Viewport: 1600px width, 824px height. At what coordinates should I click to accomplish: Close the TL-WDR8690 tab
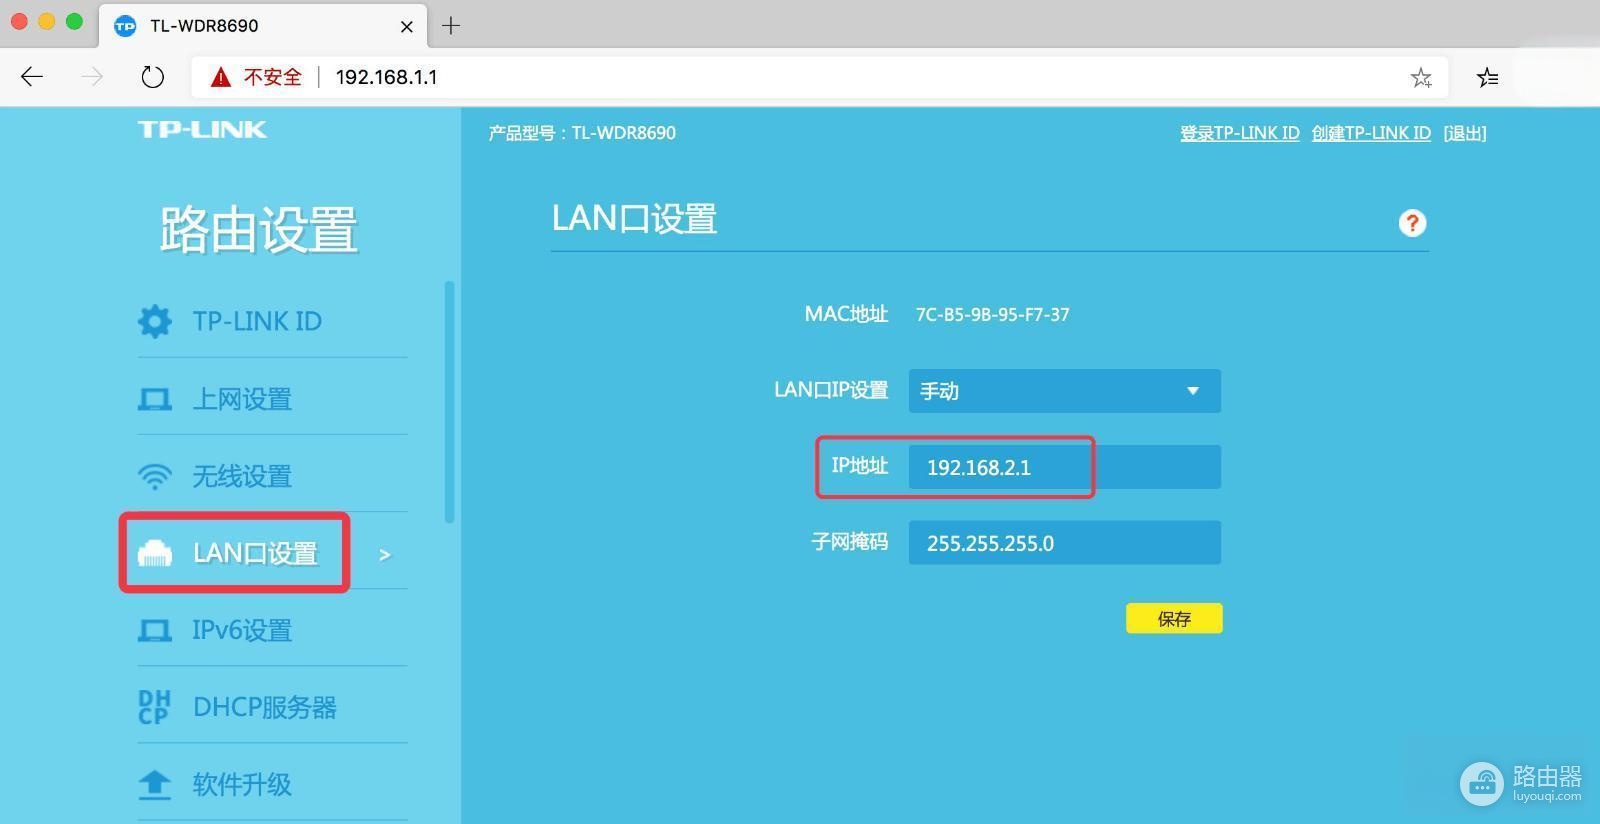pyautogui.click(x=406, y=26)
